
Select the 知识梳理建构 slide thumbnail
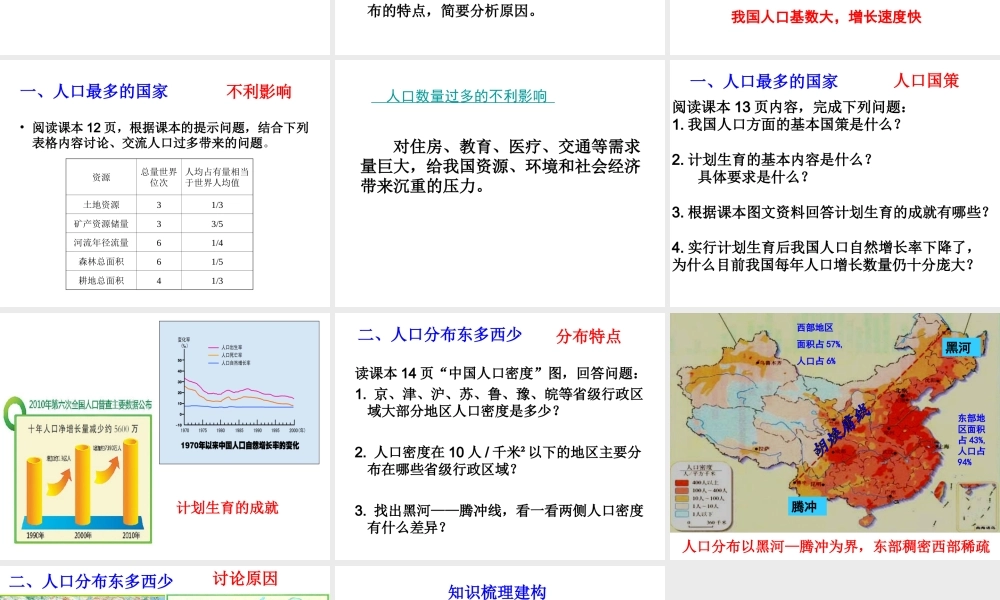tap(499, 583)
